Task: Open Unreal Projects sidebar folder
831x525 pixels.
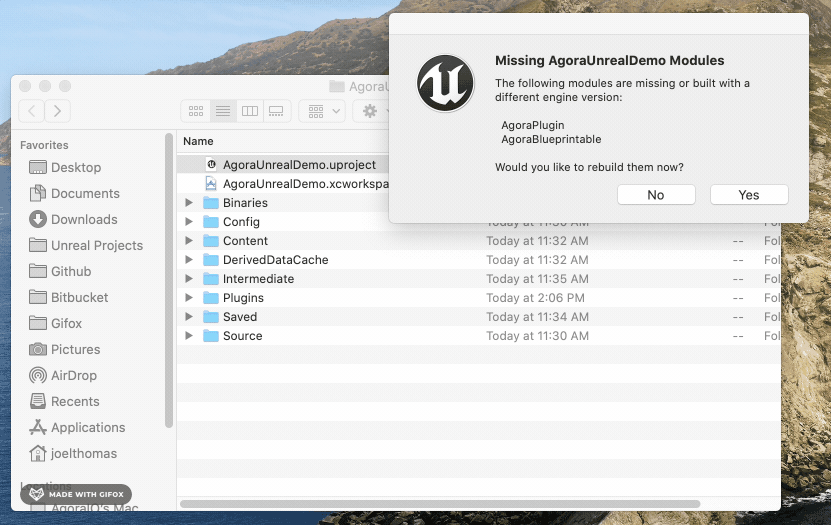Action: pyautogui.click(x=86, y=245)
